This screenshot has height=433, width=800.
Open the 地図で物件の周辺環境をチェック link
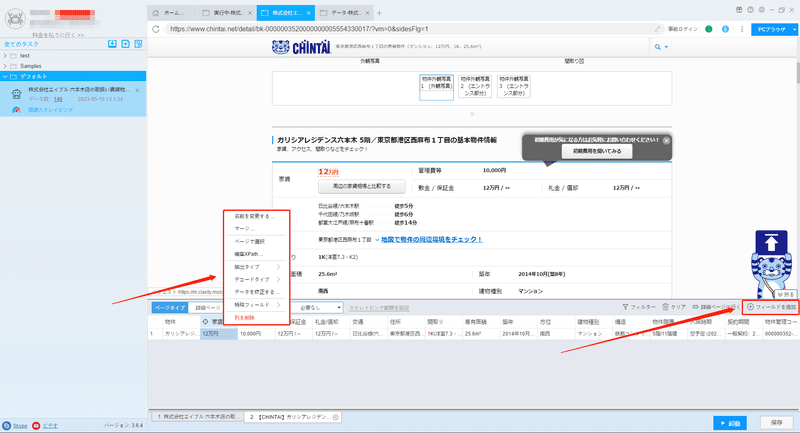[432, 239]
